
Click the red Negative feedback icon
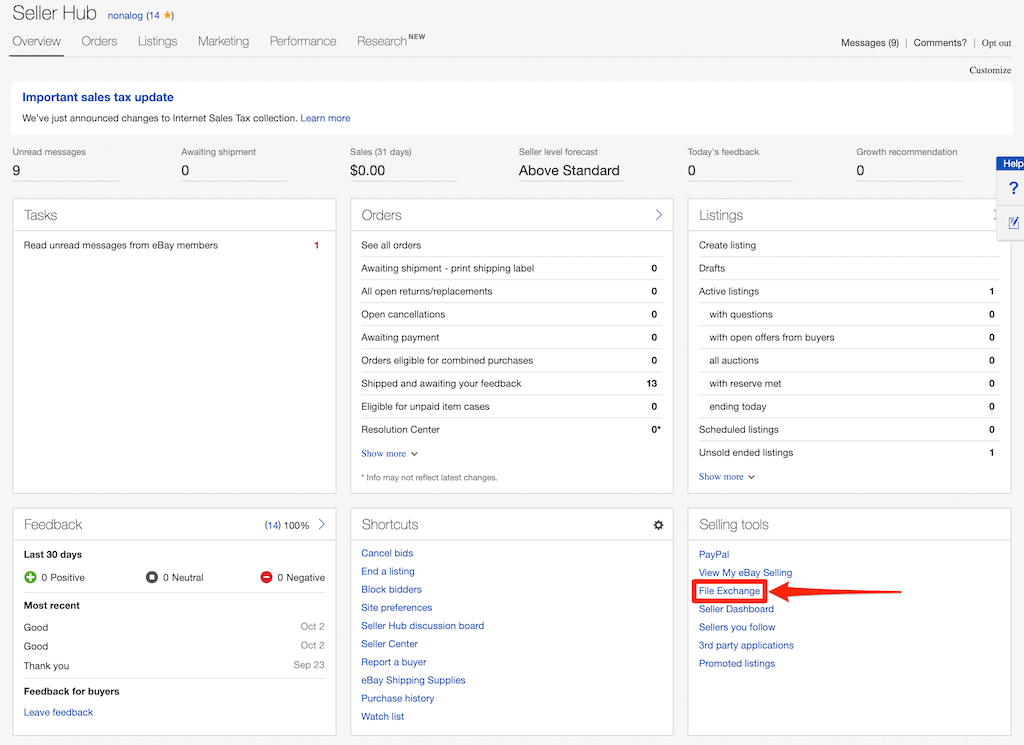pos(266,577)
